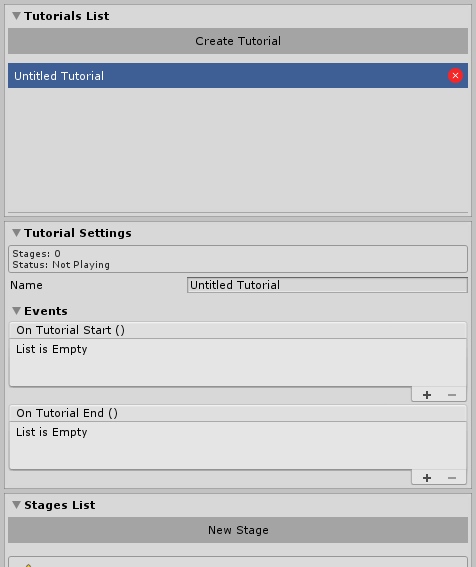The height and width of the screenshot is (567, 476).
Task: Click the On Tutorial End () header
Action: [x=238, y=413]
